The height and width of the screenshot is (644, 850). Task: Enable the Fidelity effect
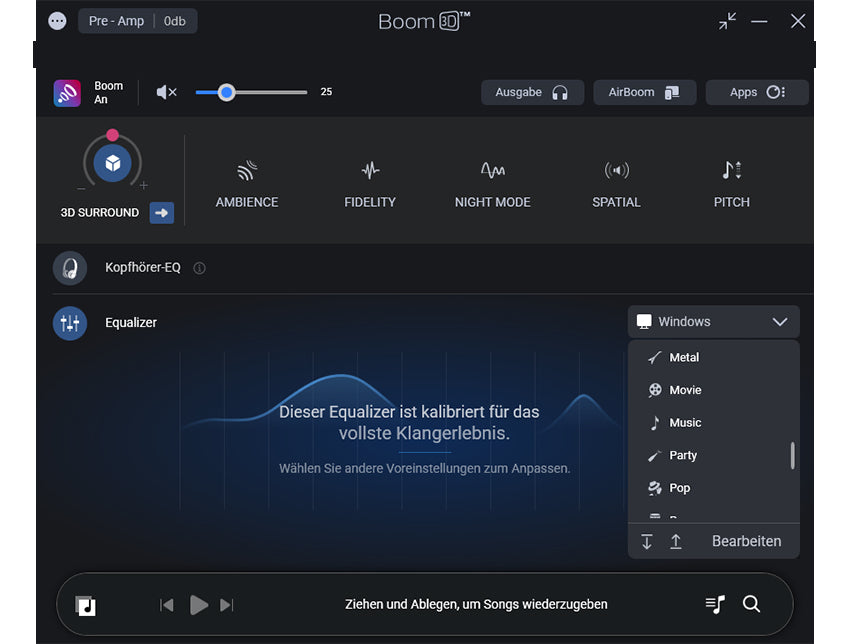coord(370,184)
